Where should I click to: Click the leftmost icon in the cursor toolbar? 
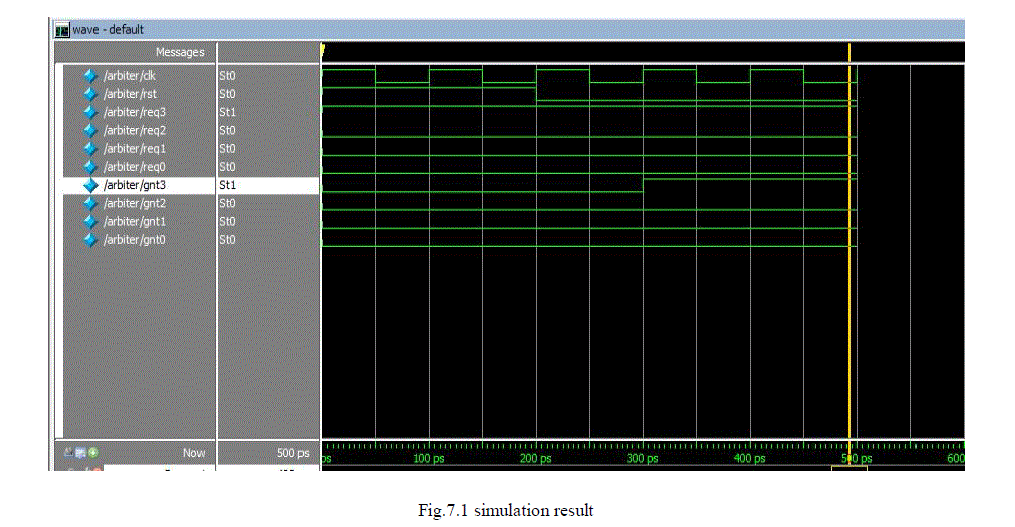click(68, 453)
